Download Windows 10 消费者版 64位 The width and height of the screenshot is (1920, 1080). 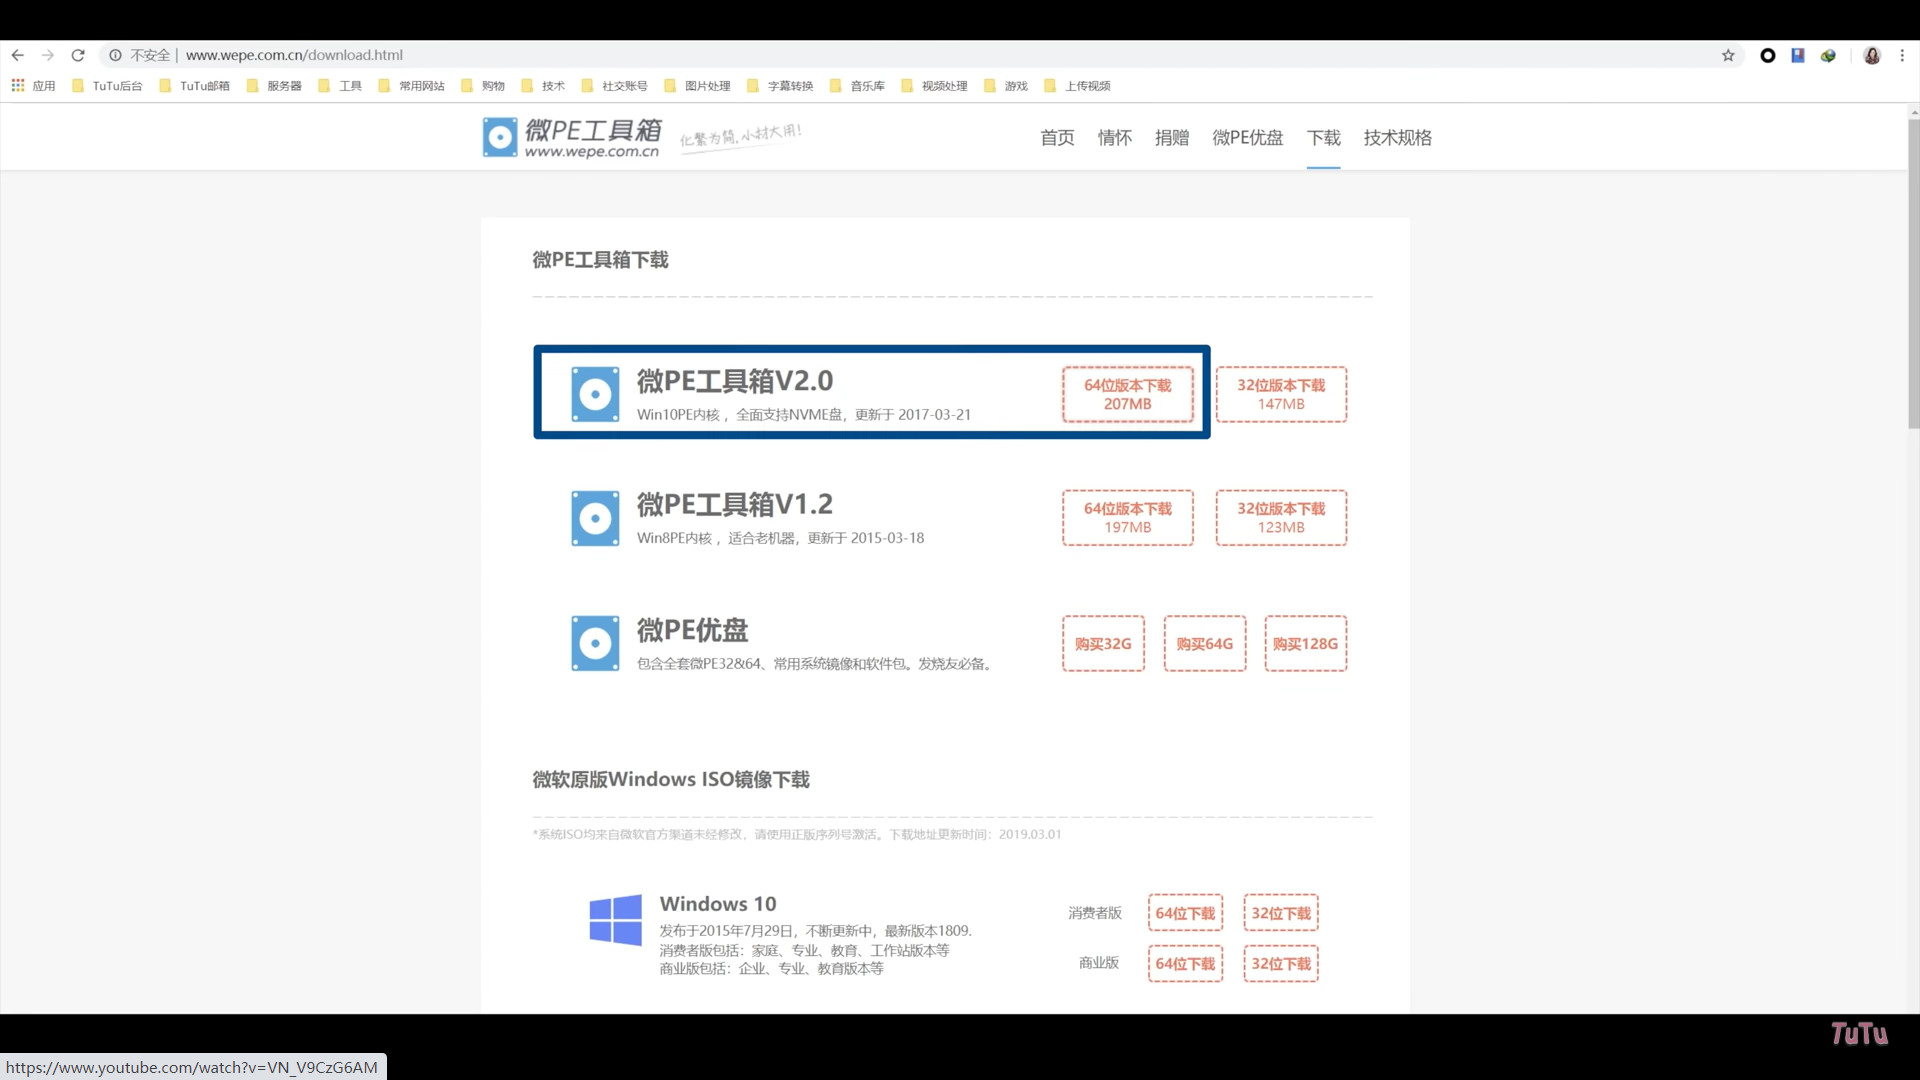(1185, 913)
